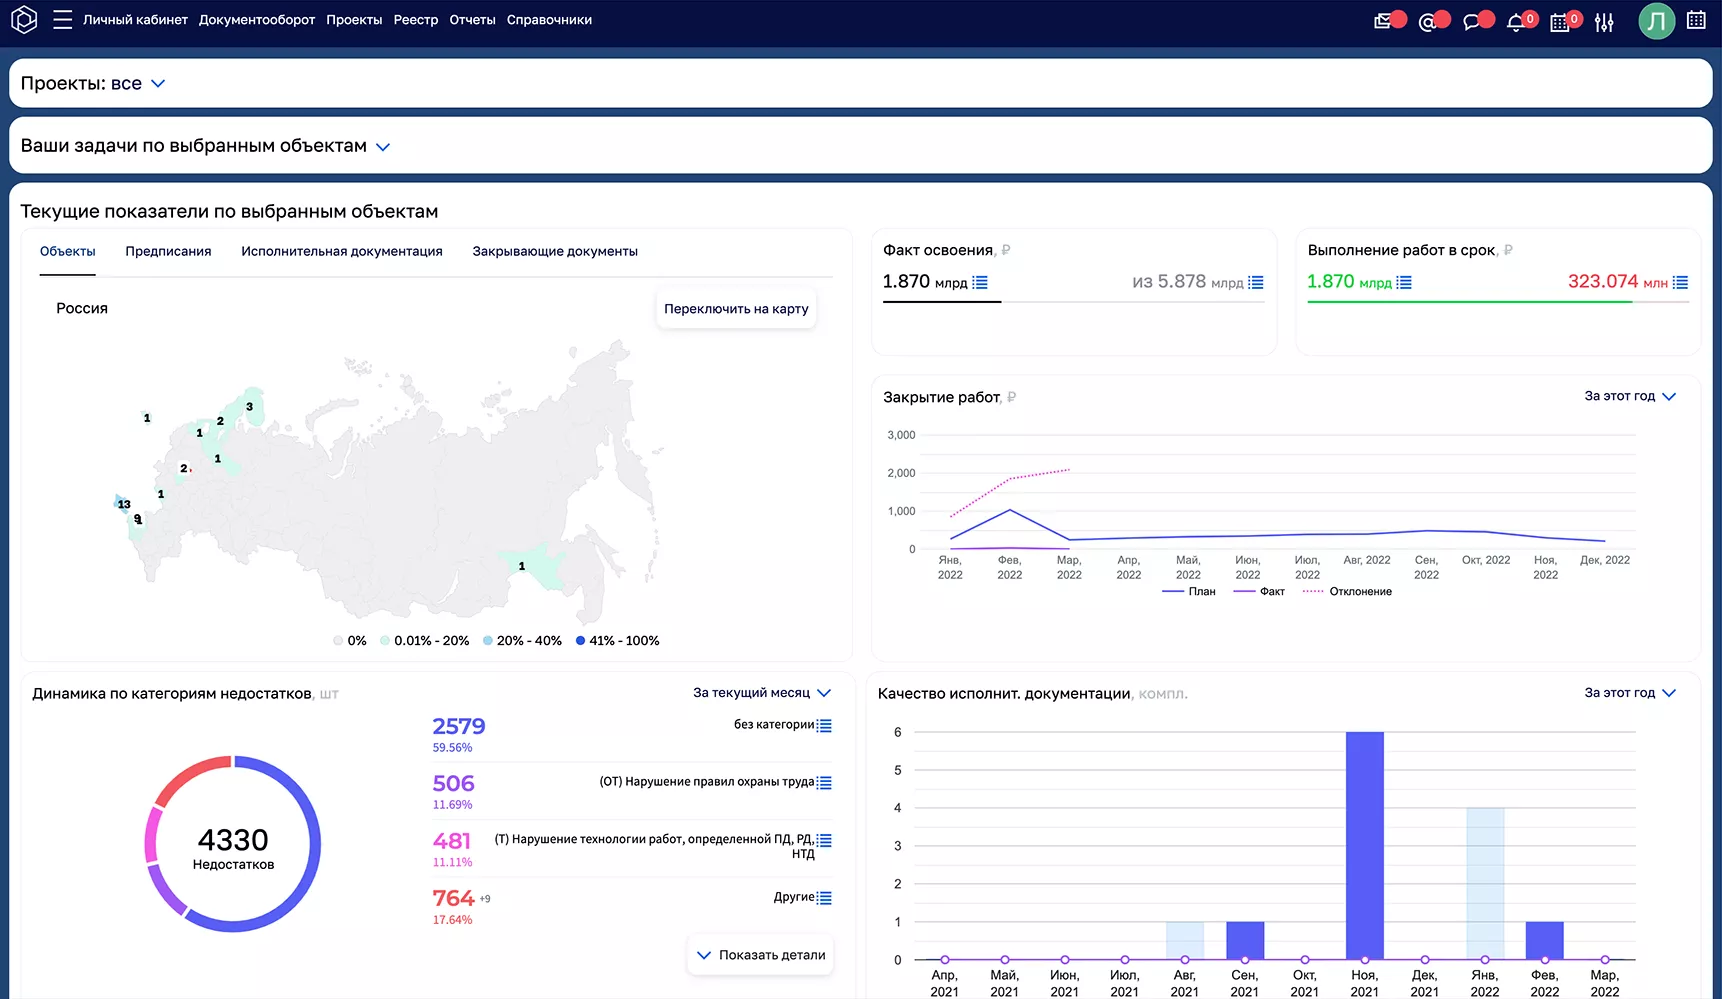Click list icon beside 323.074 млн value

click(1680, 283)
